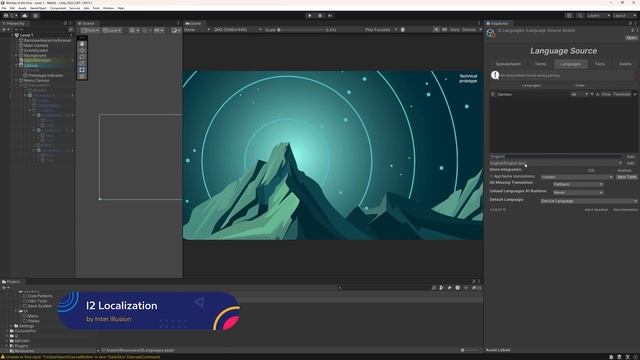Toggle the App Name translations checkbox
Viewport: 640px width, 360px height.
tap(491, 176)
